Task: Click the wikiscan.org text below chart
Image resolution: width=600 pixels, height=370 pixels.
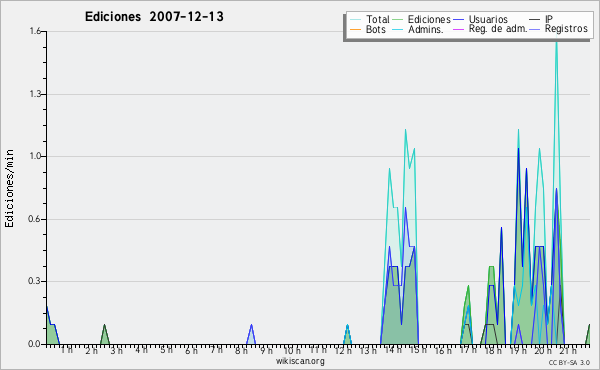Action: pos(300,361)
